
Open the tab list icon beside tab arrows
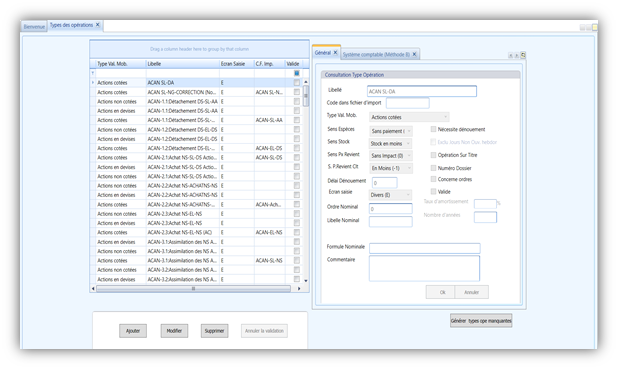[x=523, y=55]
